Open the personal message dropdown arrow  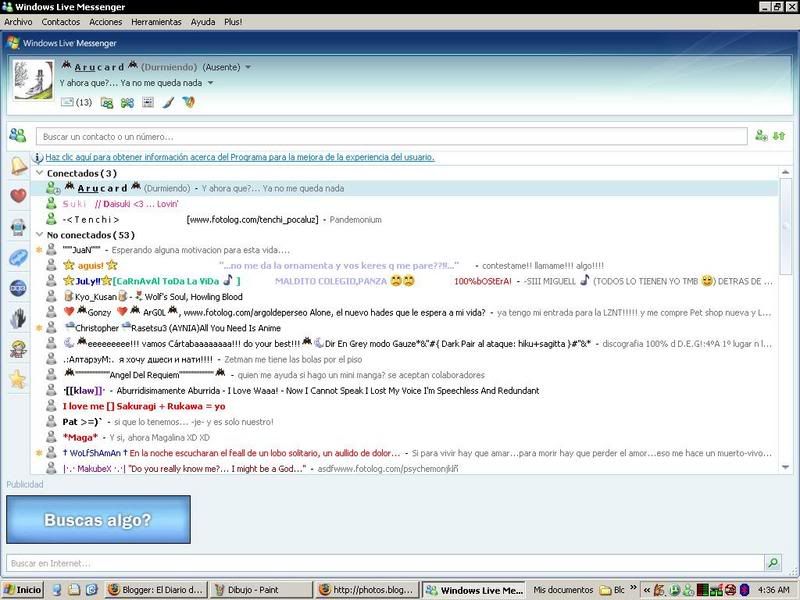click(x=210, y=83)
